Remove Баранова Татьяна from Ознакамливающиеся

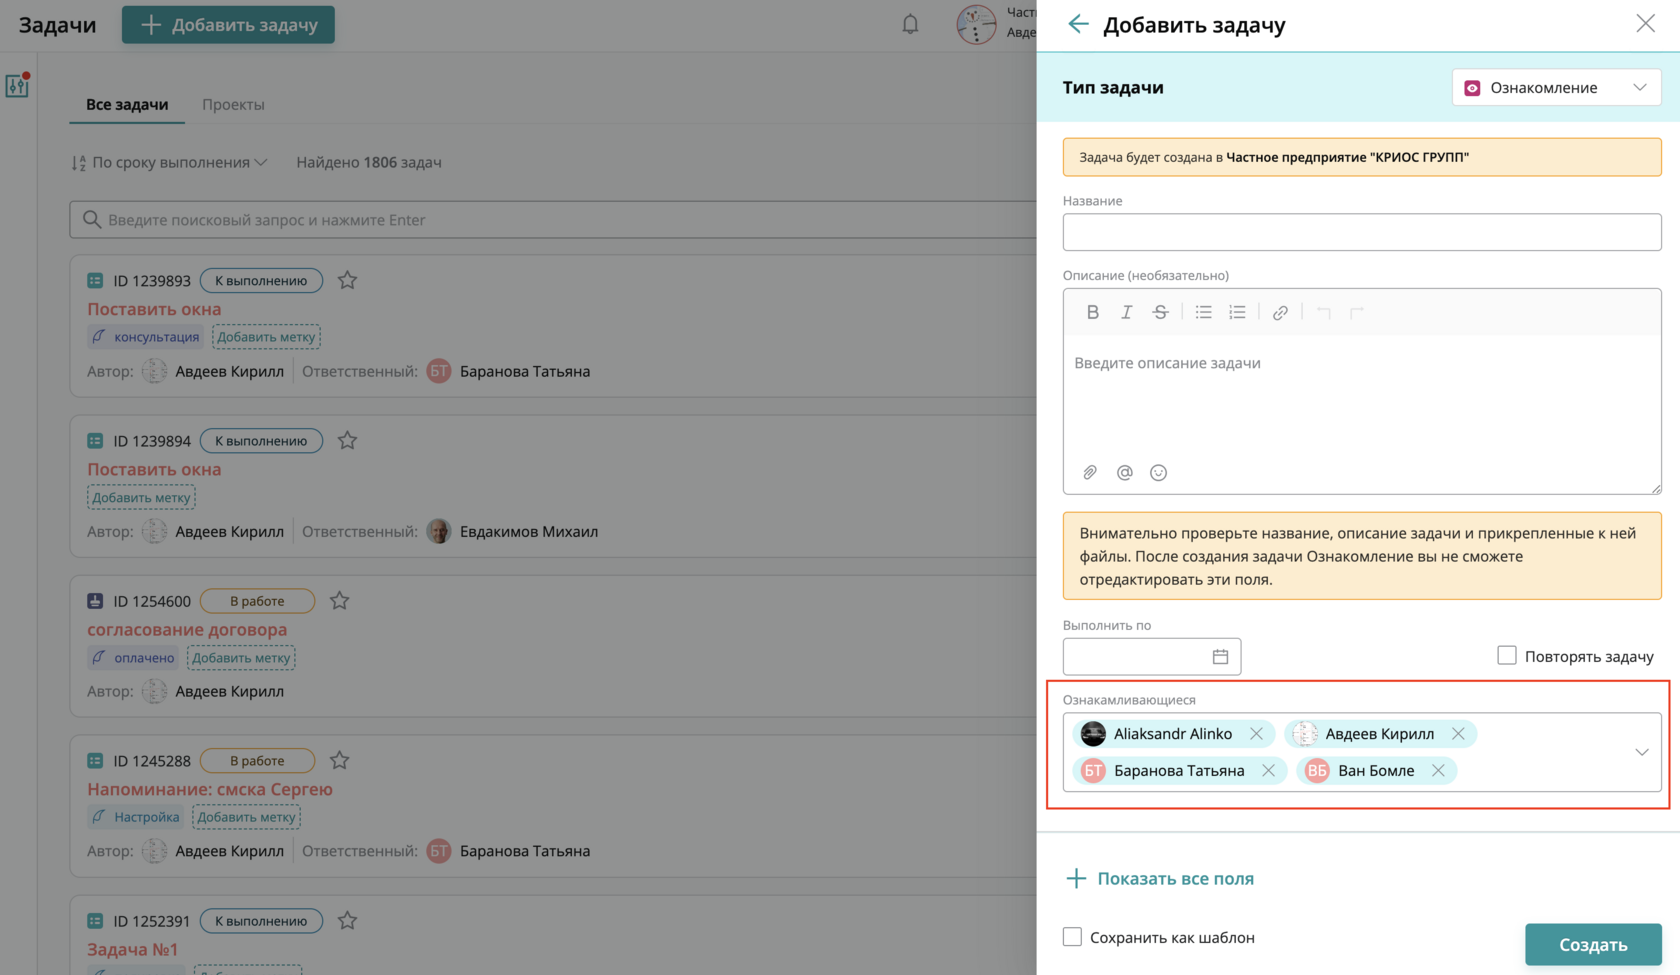(1268, 771)
